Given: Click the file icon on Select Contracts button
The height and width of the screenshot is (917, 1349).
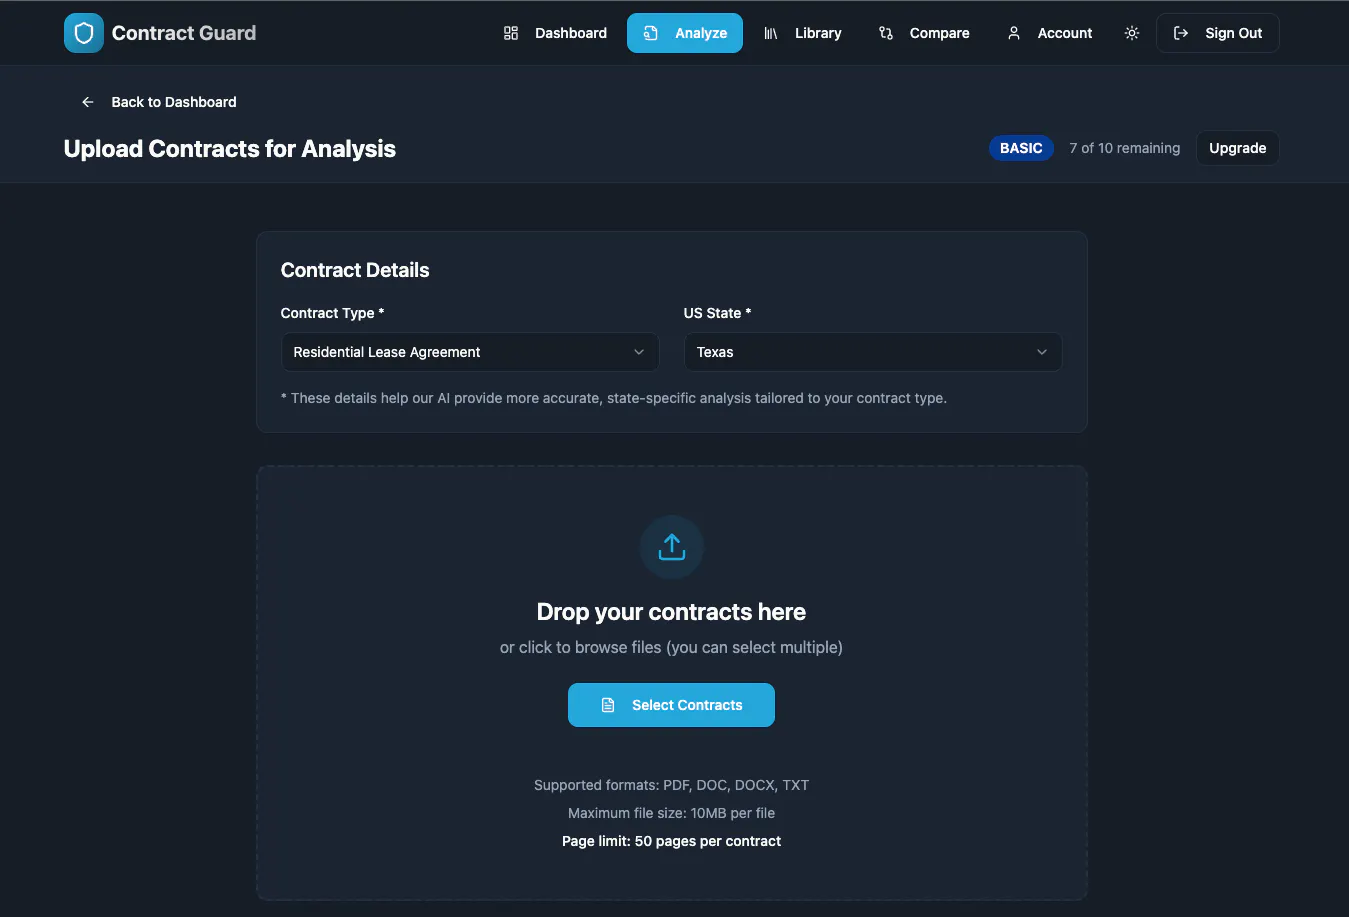Looking at the screenshot, I should [x=608, y=705].
